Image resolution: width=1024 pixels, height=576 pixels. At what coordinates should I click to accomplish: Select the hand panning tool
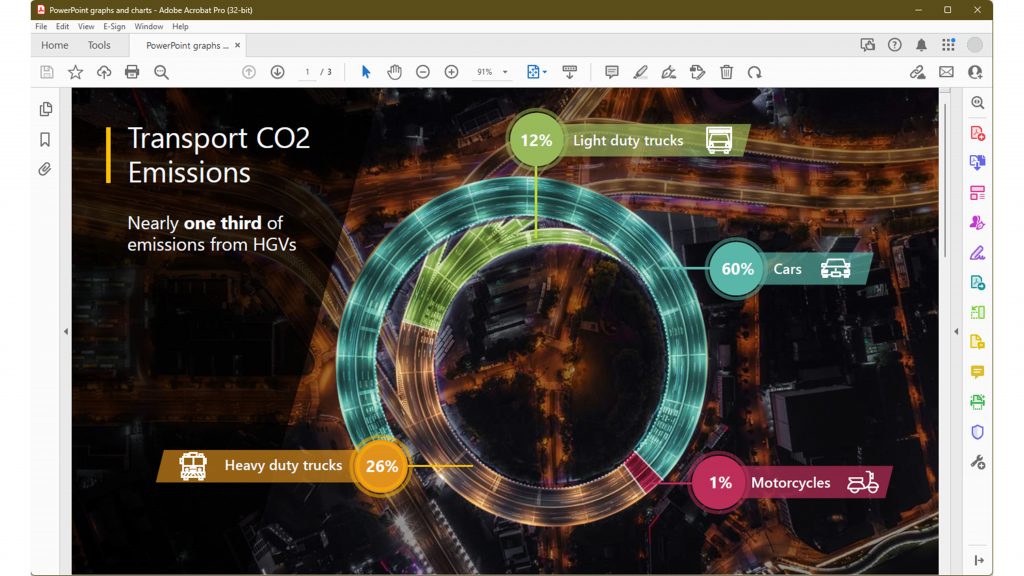click(394, 71)
